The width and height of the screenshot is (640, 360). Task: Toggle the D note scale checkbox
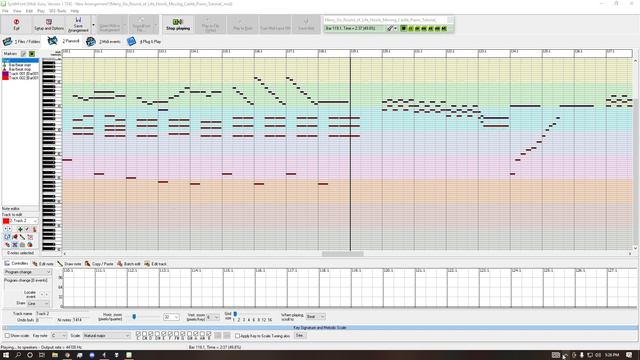[151, 334]
